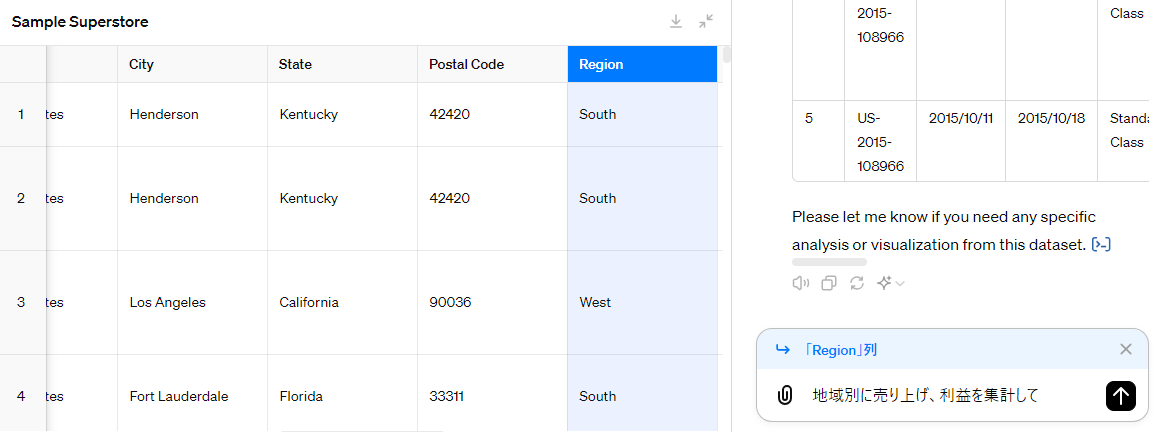Open the model switch sparkle dropdown
This screenshot has height=432, width=1161.
tap(890, 283)
